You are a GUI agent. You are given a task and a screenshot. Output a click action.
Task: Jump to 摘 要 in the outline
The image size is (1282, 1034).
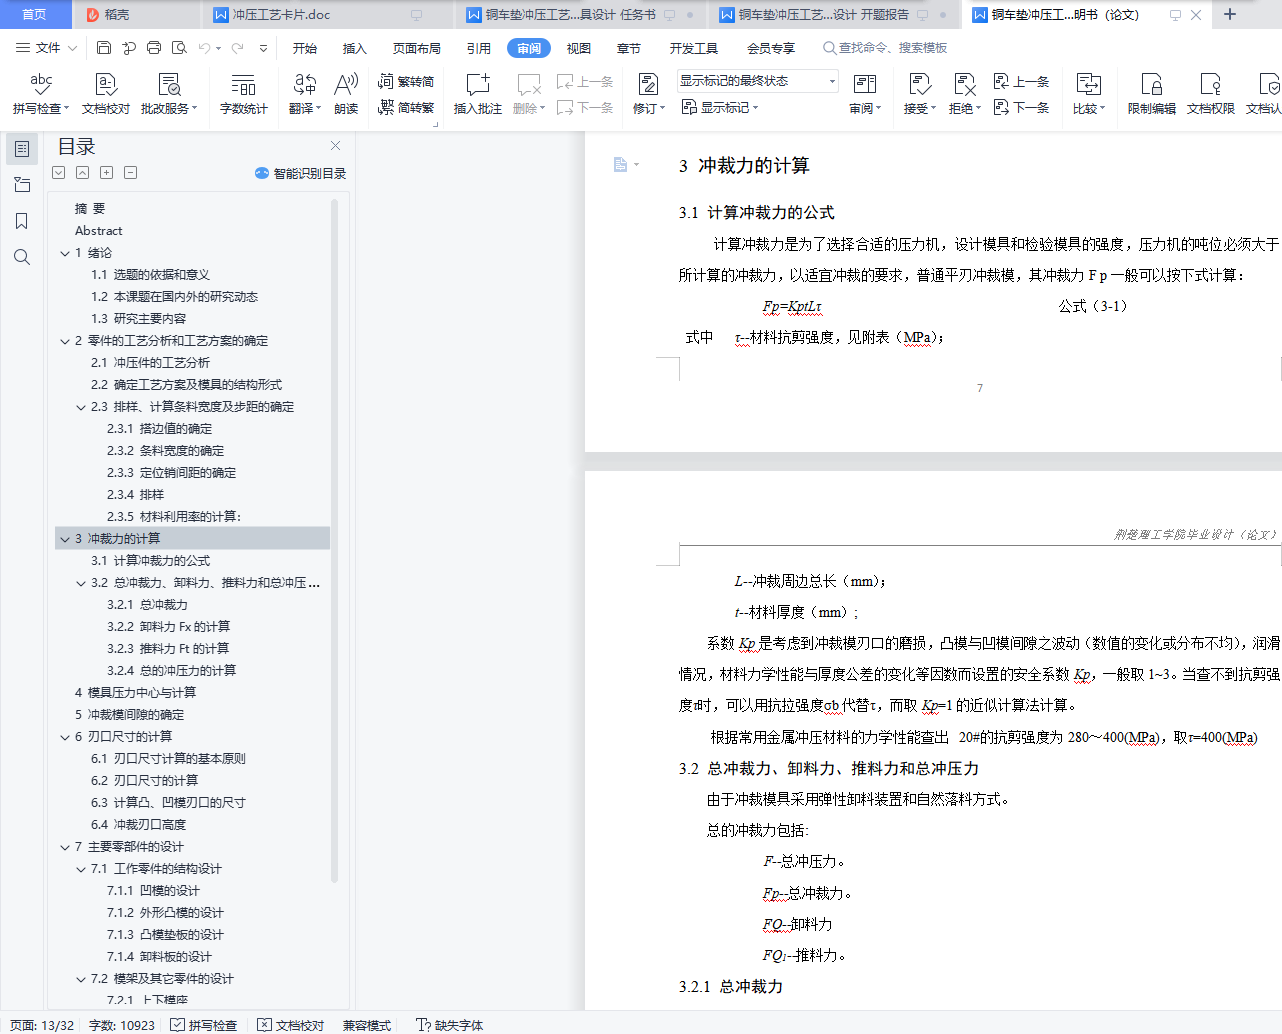(90, 209)
